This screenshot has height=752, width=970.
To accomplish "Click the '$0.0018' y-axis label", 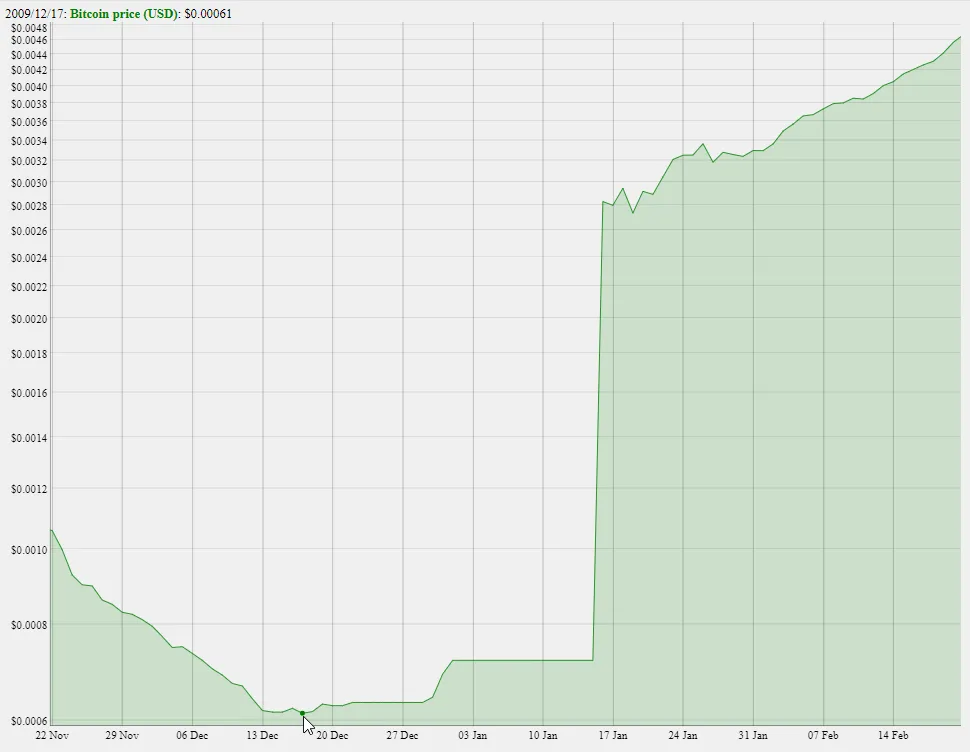I will [x=29, y=354].
